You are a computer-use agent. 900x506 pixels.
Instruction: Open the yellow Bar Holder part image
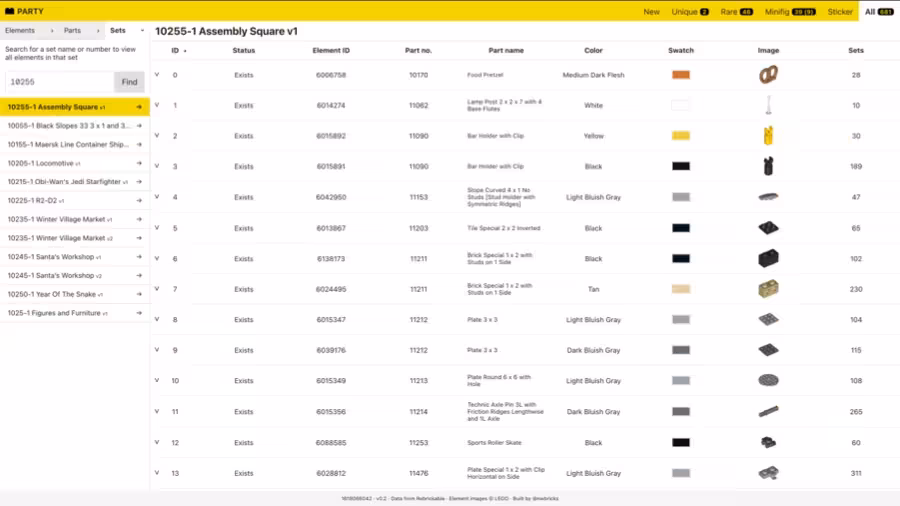point(768,135)
